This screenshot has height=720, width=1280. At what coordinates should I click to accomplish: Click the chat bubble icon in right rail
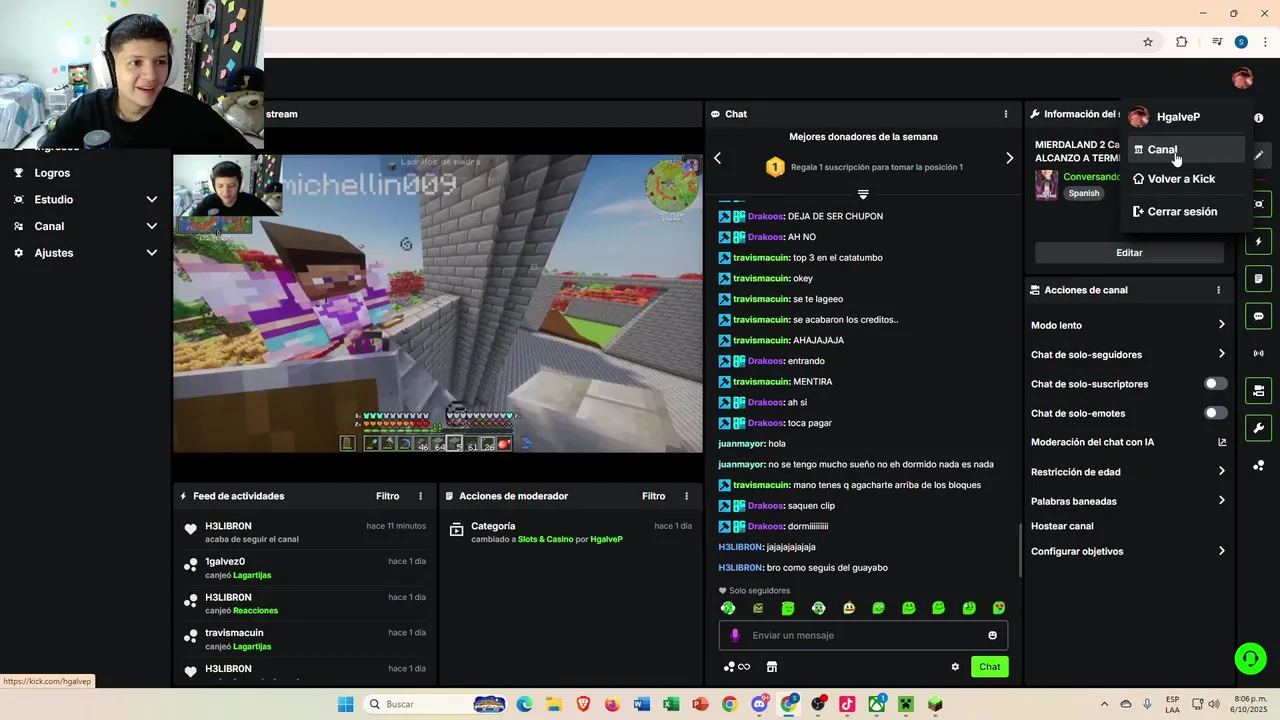(x=1258, y=316)
